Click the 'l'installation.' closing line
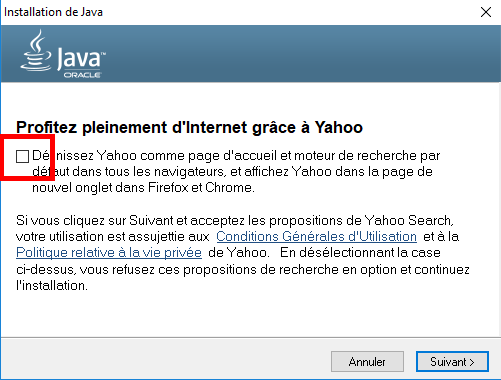The width and height of the screenshot is (501, 380). [52, 285]
